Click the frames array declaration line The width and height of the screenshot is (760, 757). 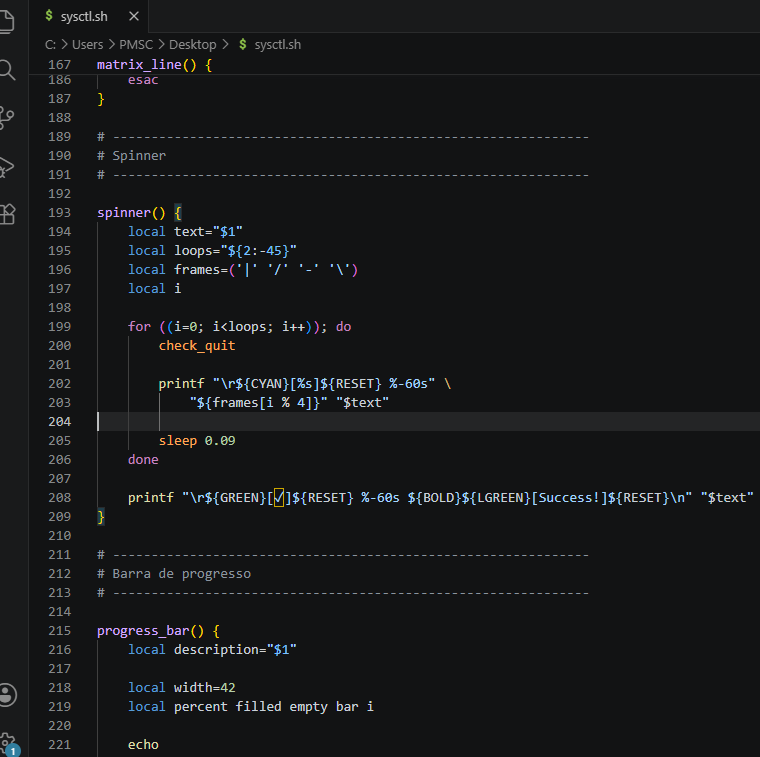click(x=243, y=269)
